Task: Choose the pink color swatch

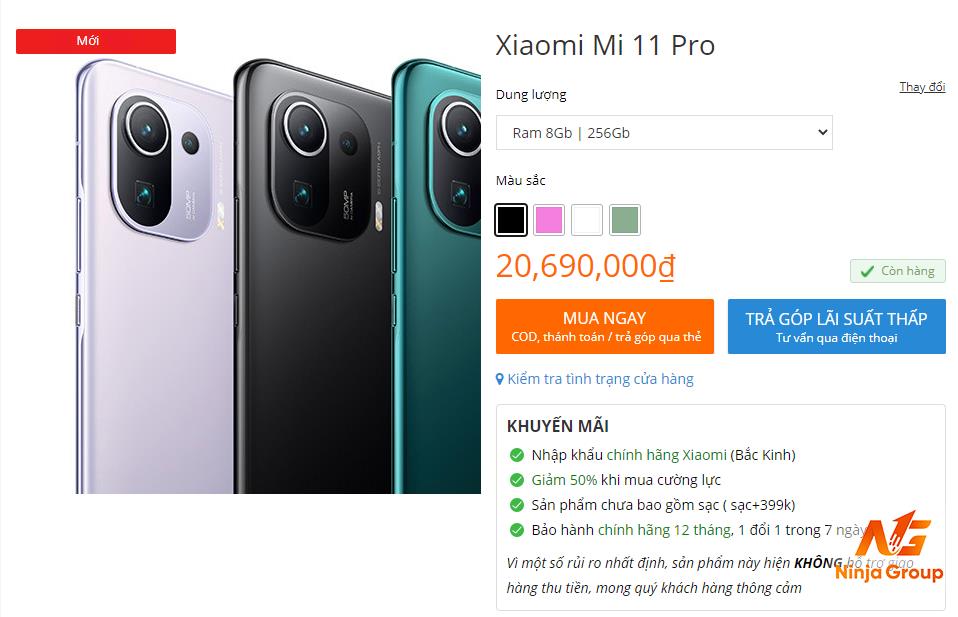Action: coord(549,220)
